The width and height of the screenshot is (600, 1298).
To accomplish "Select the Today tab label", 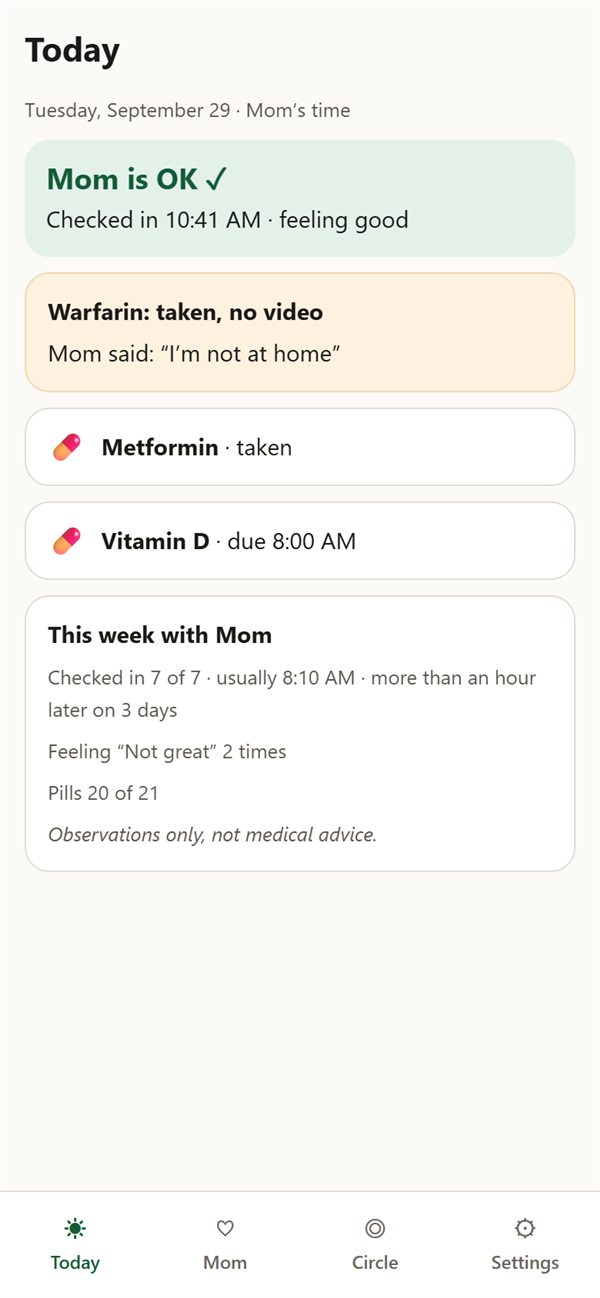I will [x=75, y=1262].
